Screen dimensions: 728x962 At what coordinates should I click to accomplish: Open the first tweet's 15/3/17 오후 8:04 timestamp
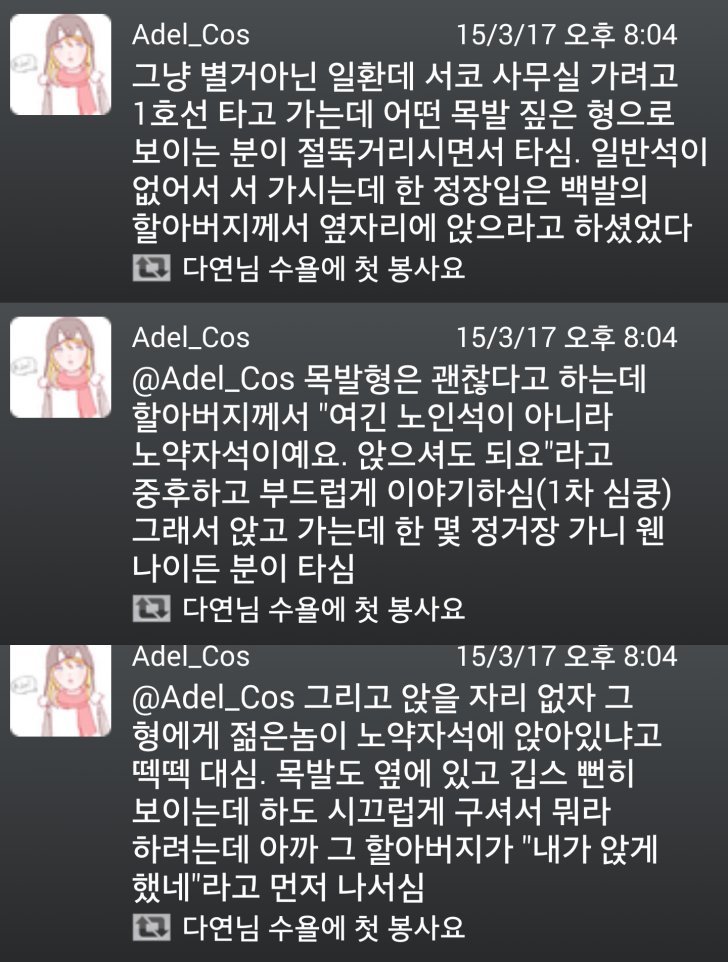pos(567,34)
